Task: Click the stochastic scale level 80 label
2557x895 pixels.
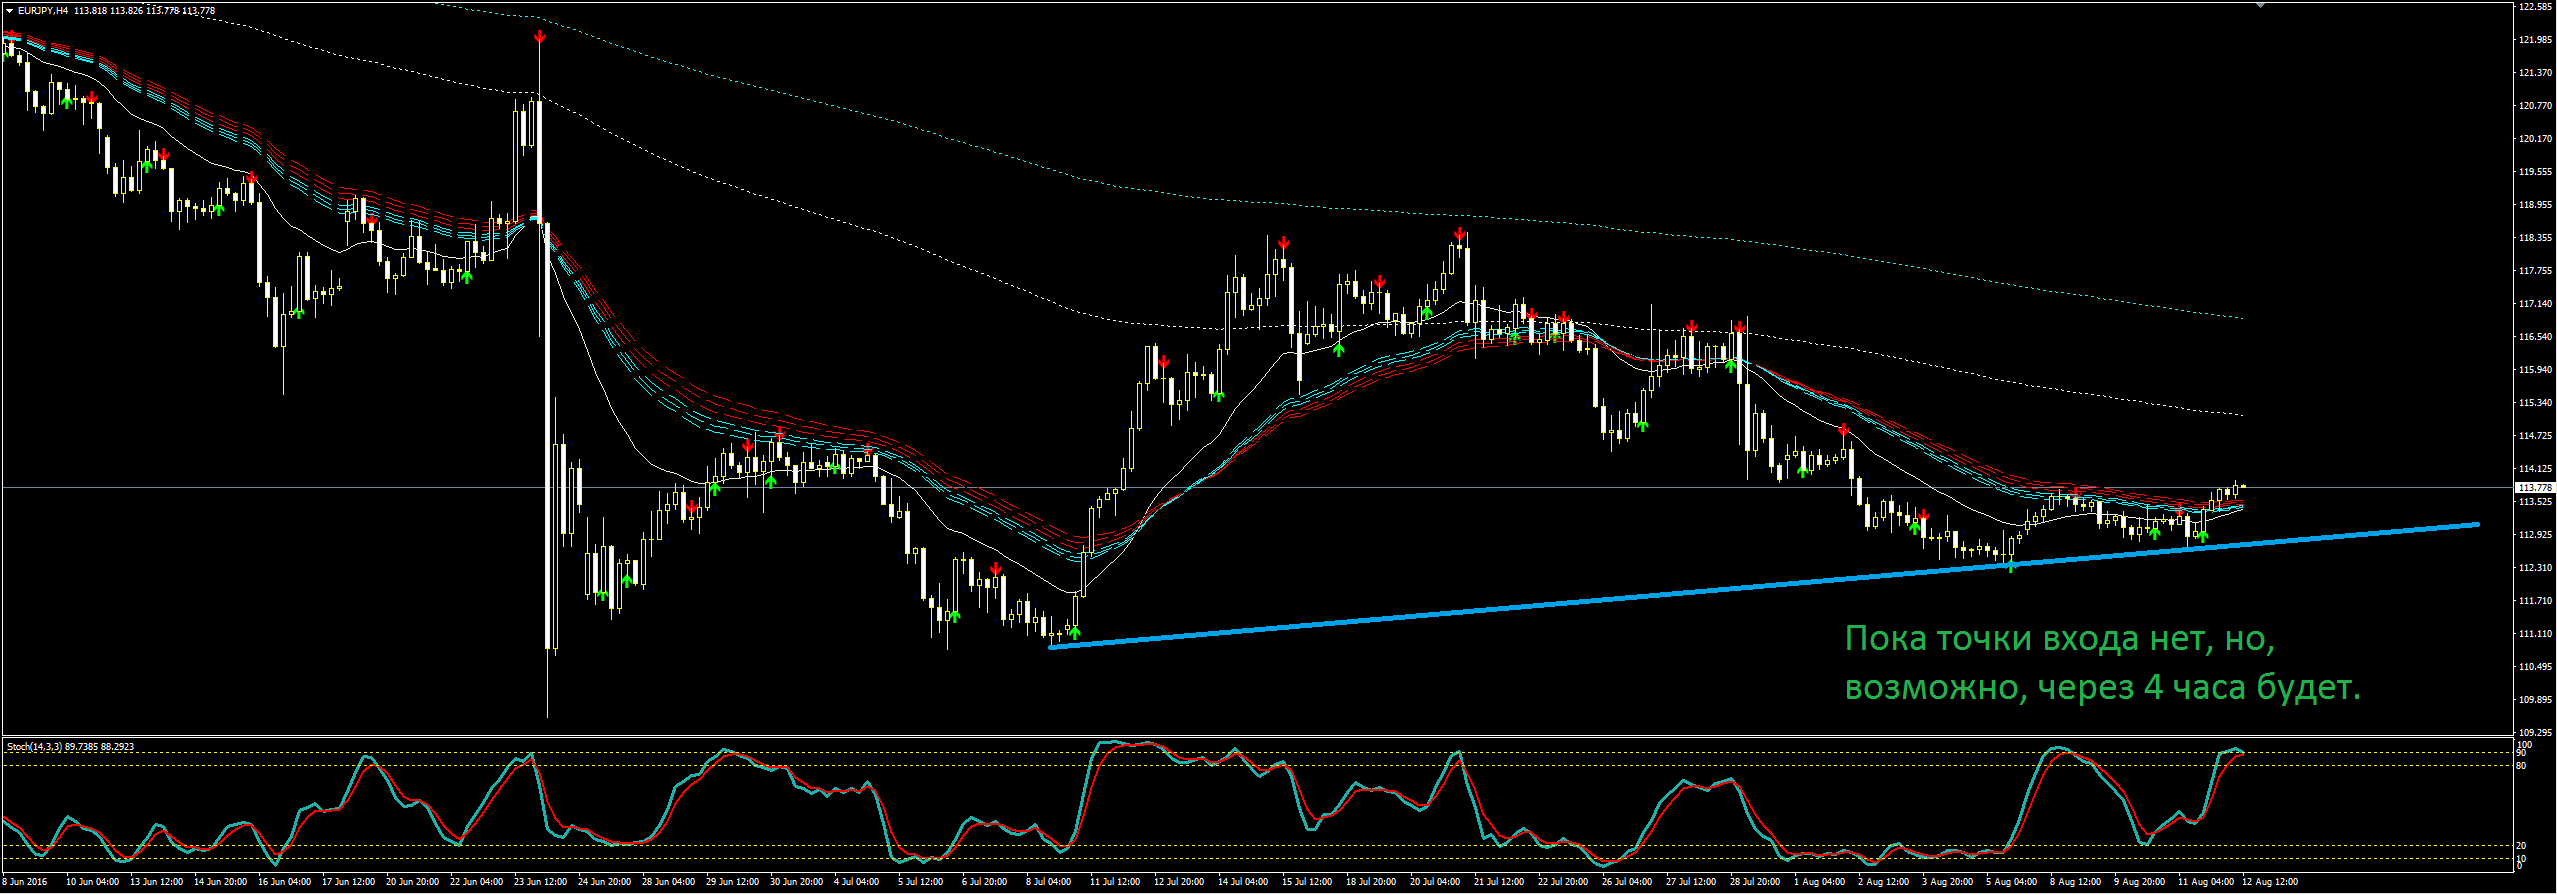Action: [x=2522, y=766]
